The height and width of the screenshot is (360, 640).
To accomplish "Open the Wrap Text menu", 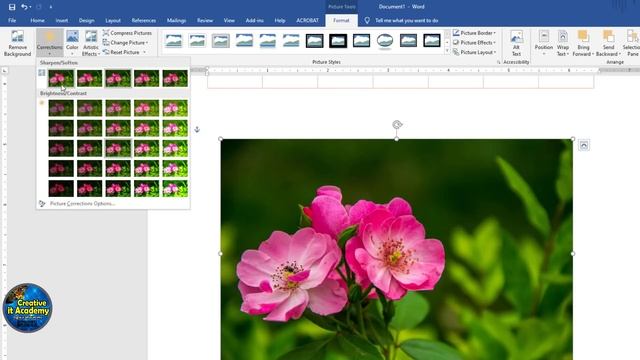I will (x=562, y=43).
